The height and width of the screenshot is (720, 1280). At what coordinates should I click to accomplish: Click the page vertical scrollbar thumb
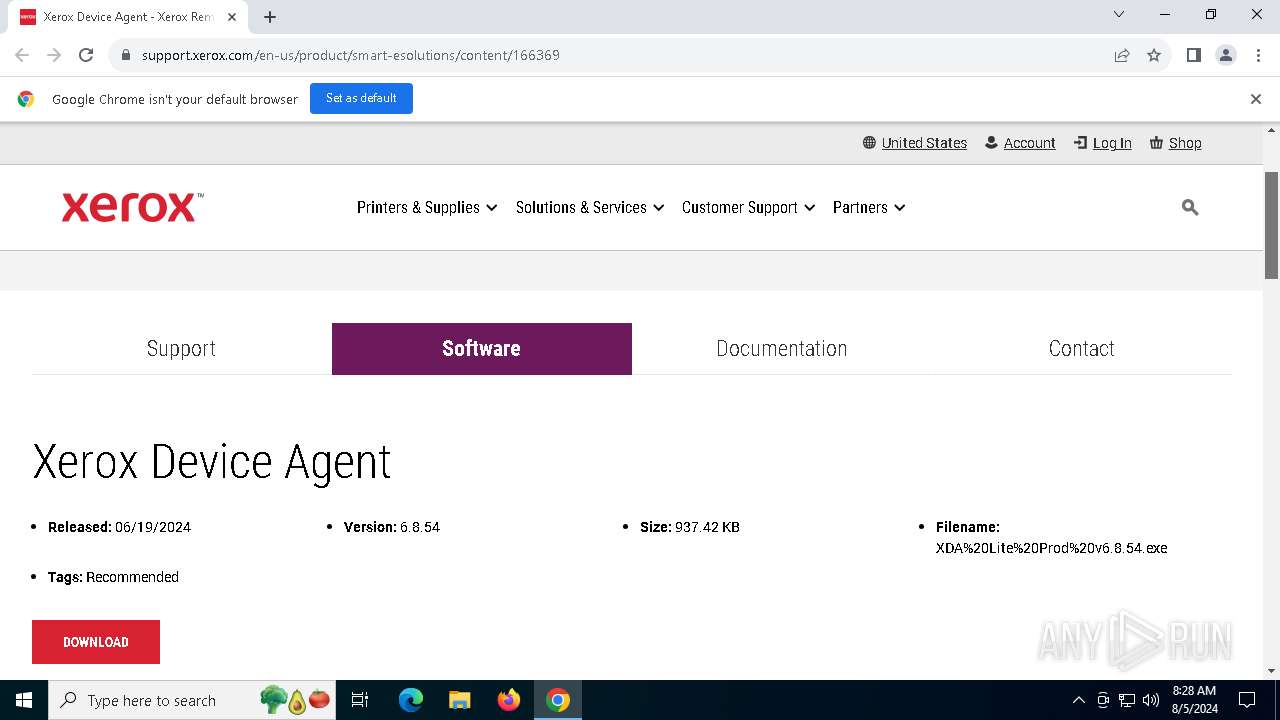1271,225
